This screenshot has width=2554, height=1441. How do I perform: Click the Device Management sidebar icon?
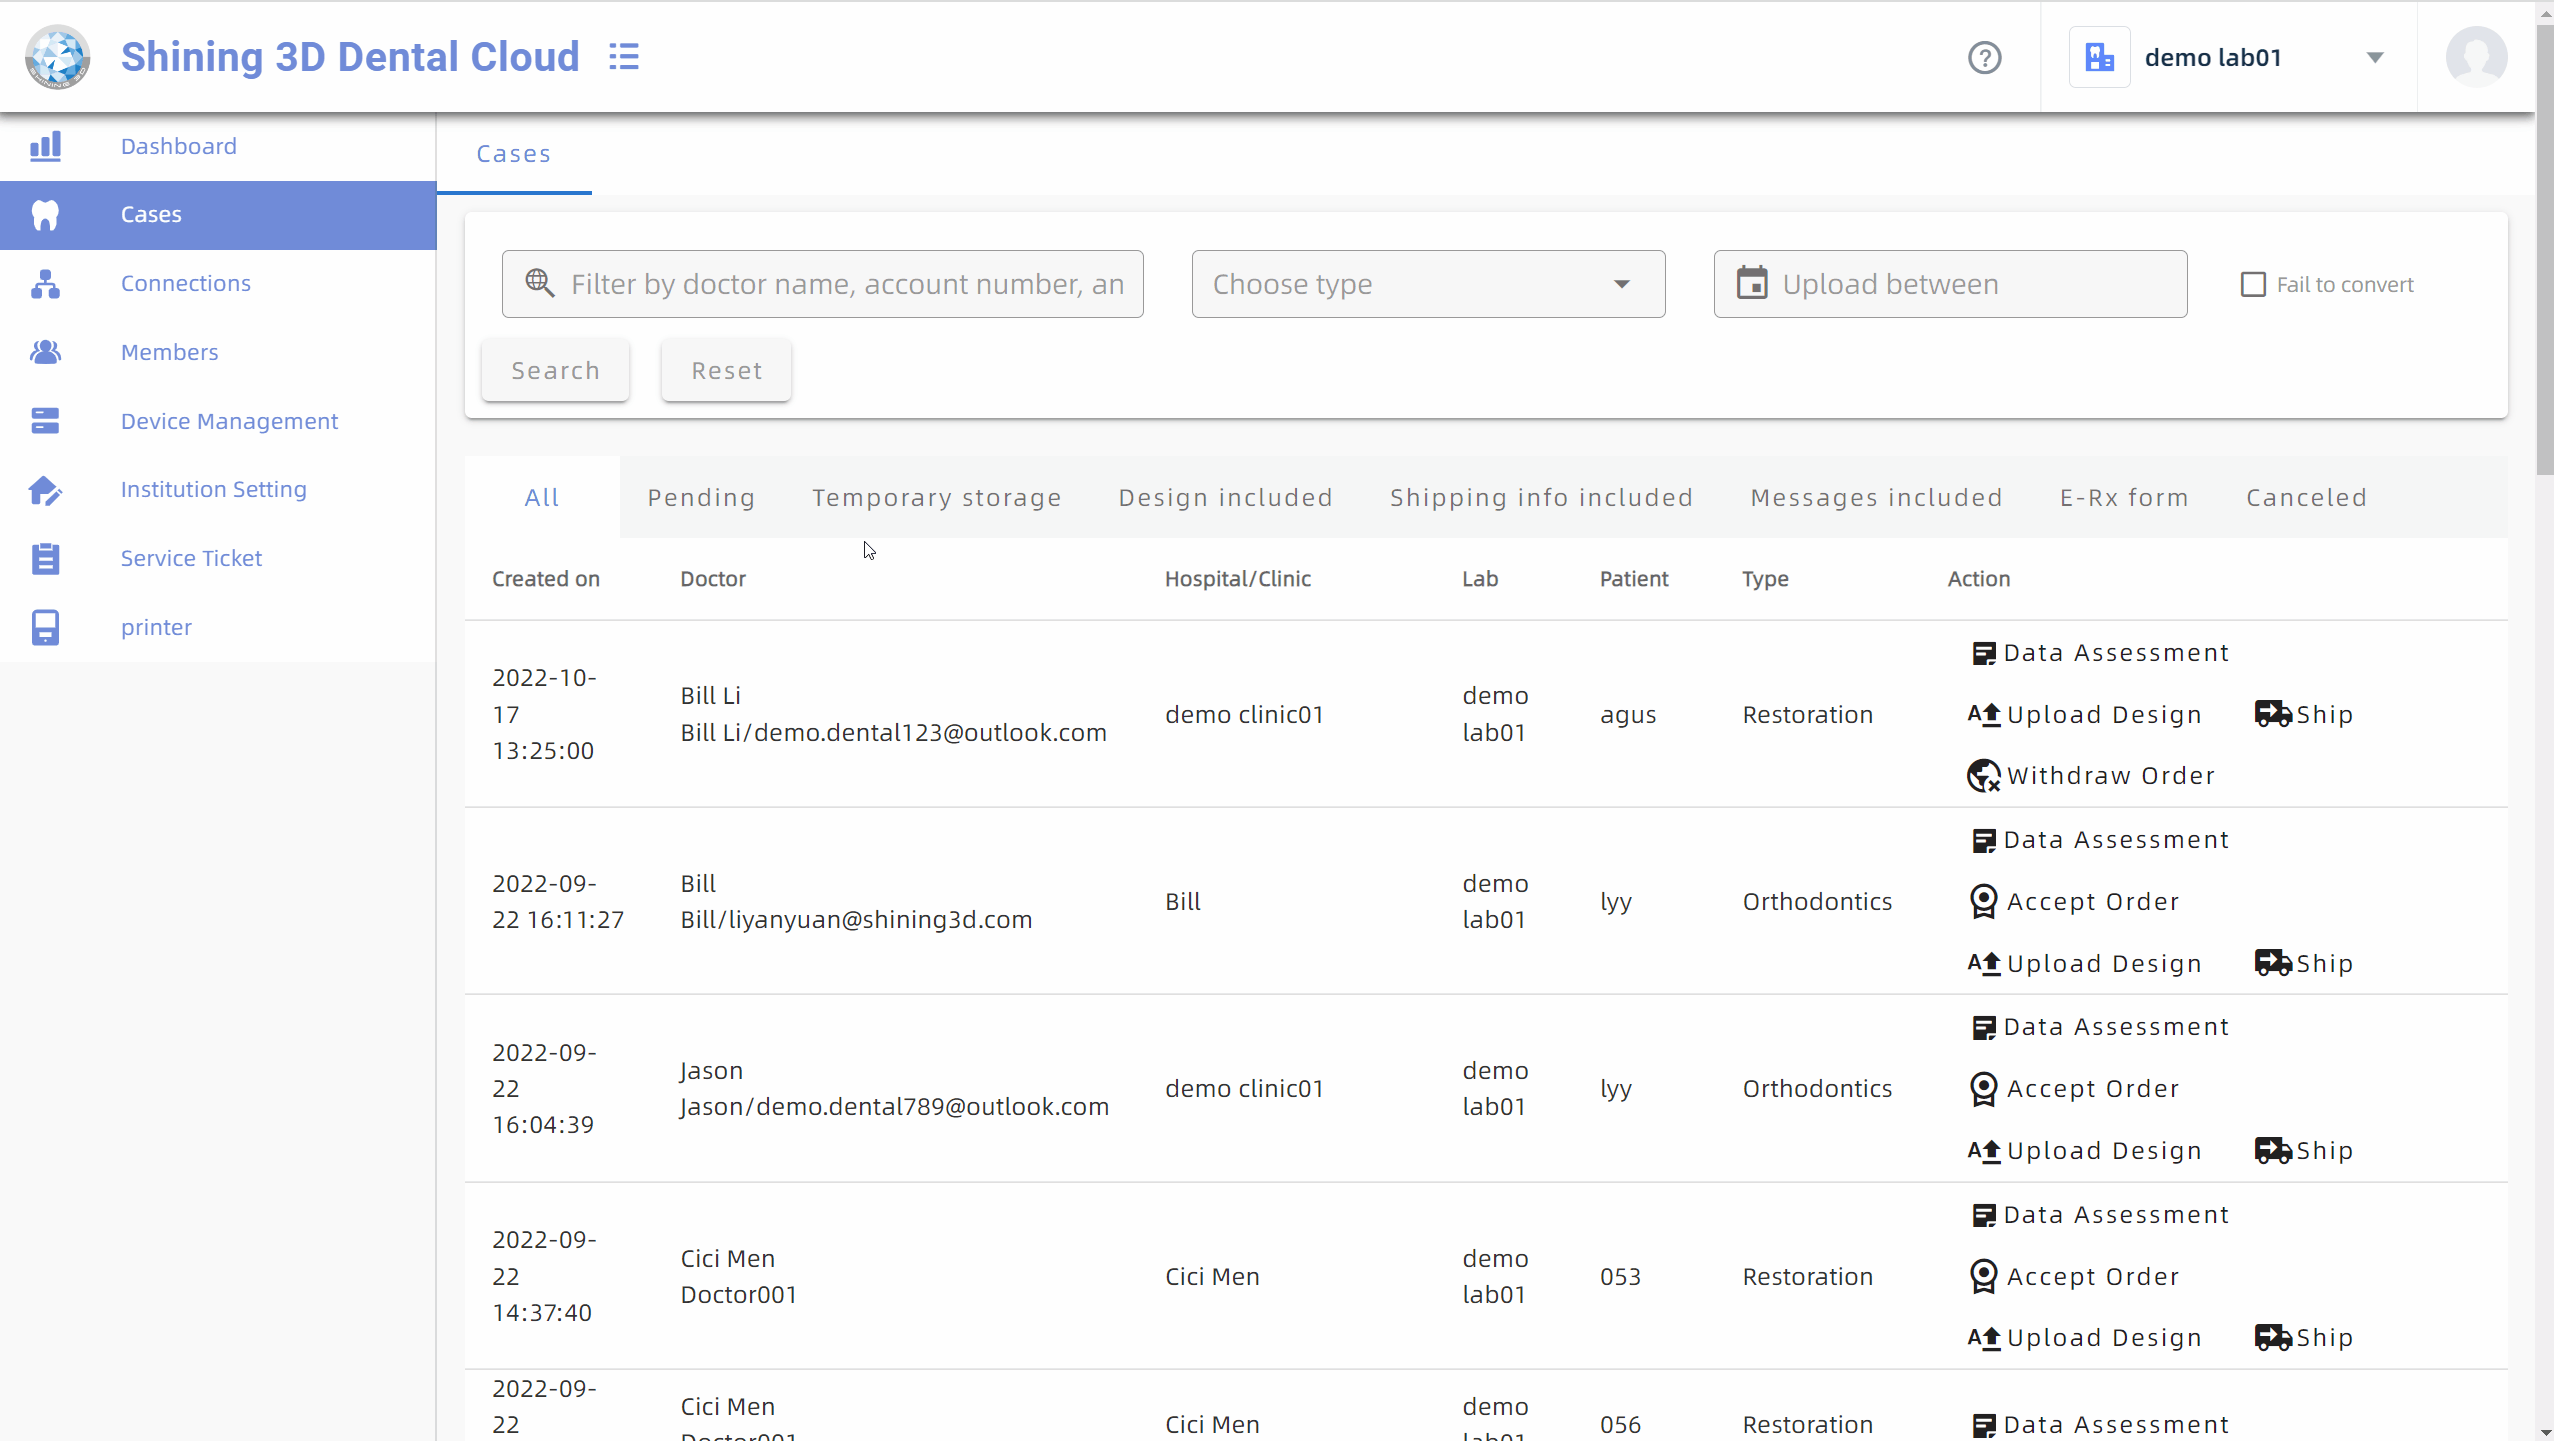pyautogui.click(x=45, y=421)
